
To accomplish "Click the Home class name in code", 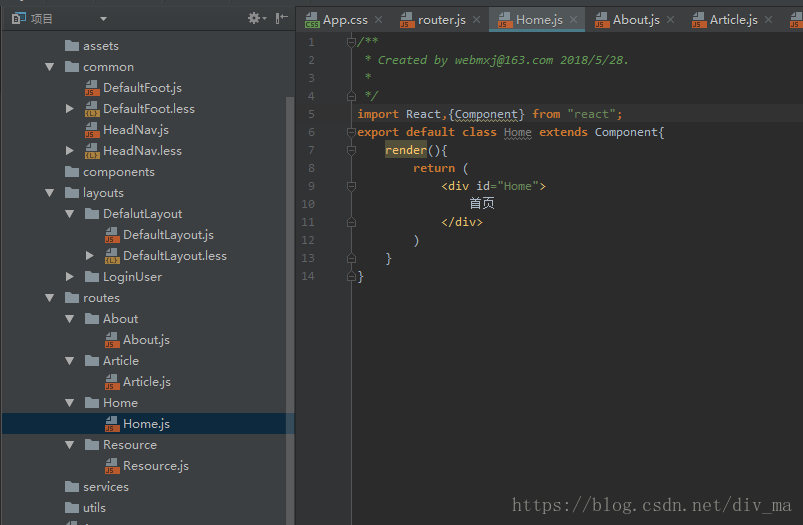I will pos(518,133).
